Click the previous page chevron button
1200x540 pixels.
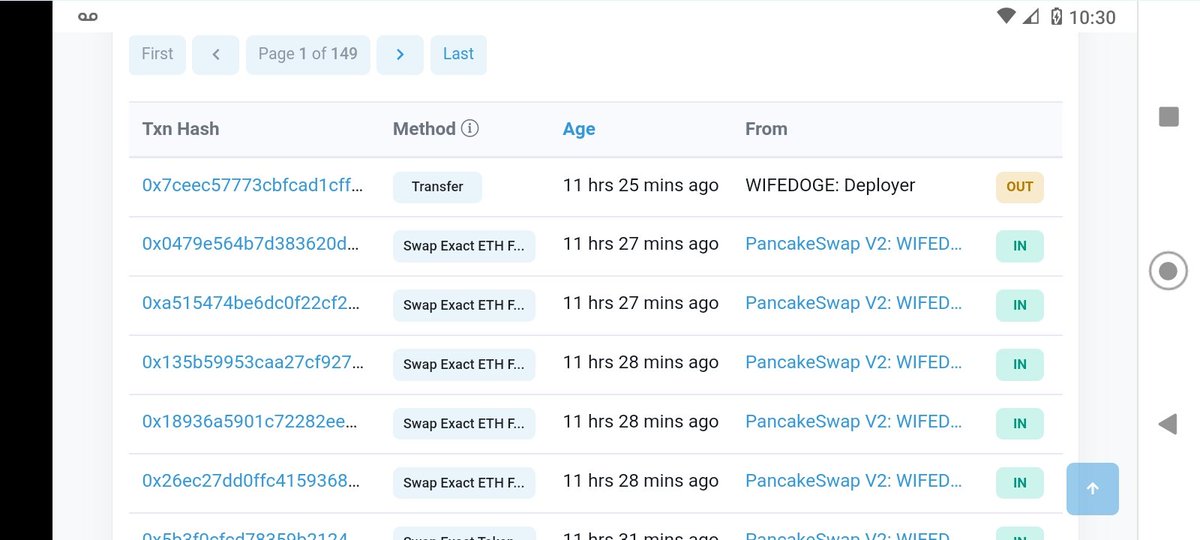(215, 54)
